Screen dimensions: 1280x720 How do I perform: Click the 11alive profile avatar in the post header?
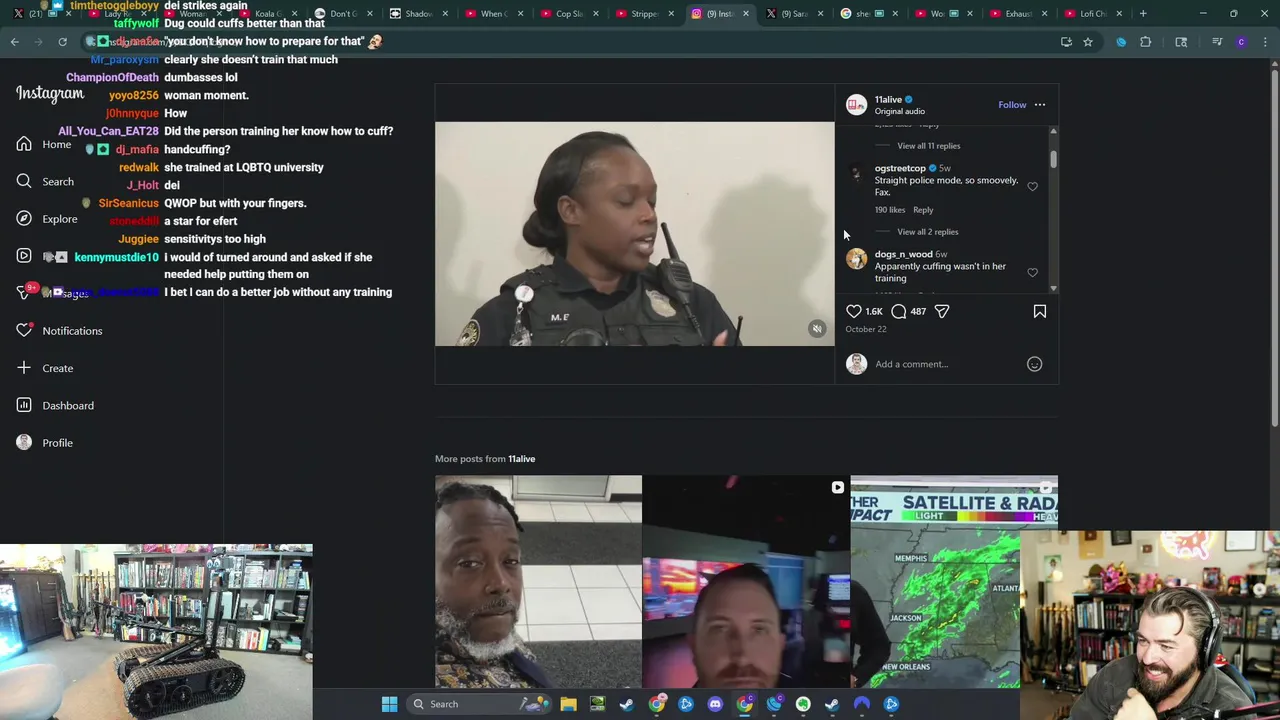click(856, 104)
